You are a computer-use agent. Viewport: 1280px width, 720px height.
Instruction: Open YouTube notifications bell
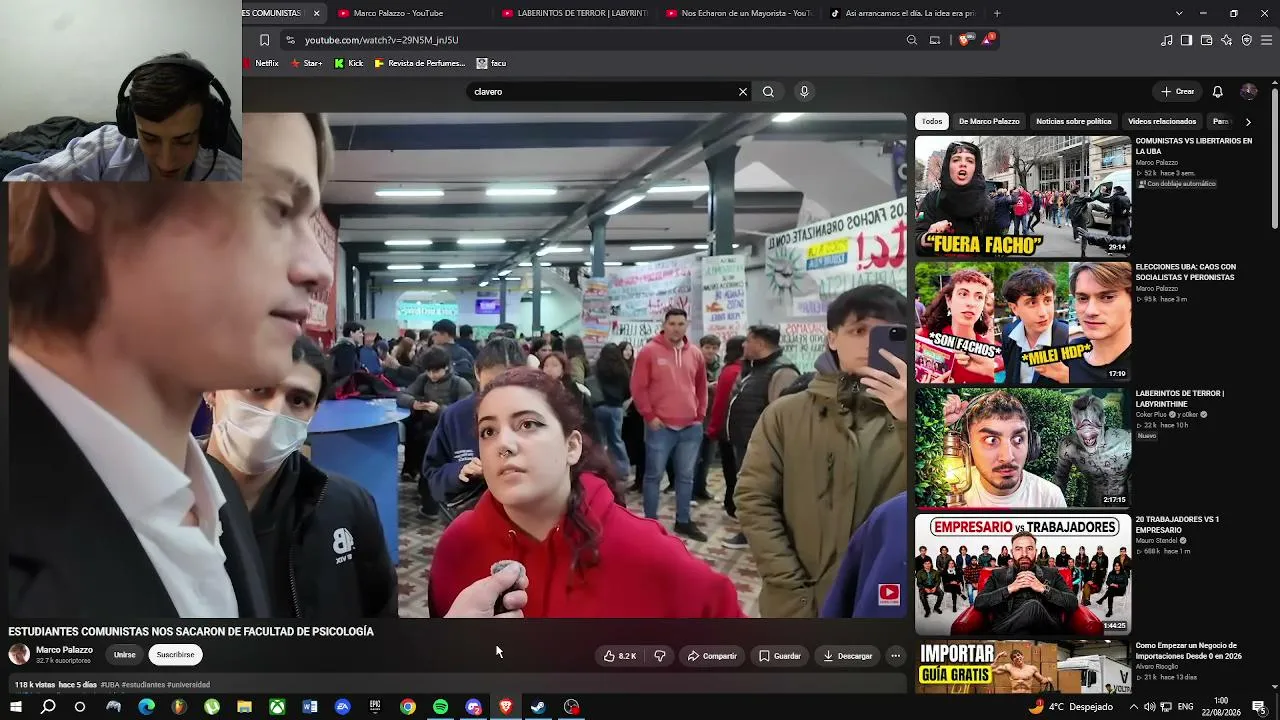click(x=1217, y=92)
